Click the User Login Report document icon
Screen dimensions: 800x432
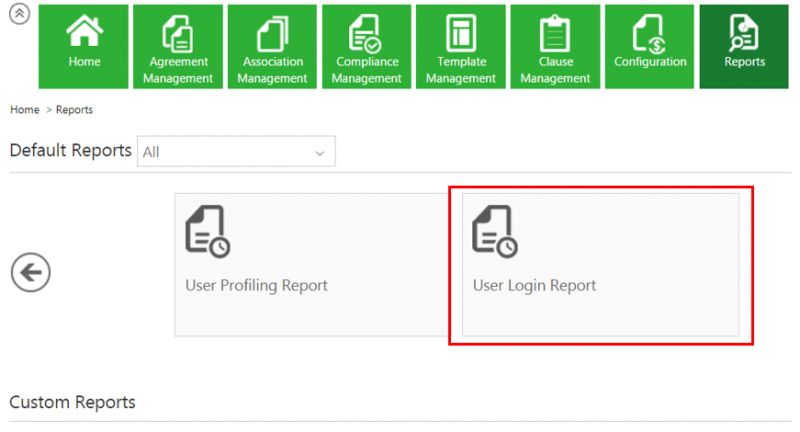(495, 232)
